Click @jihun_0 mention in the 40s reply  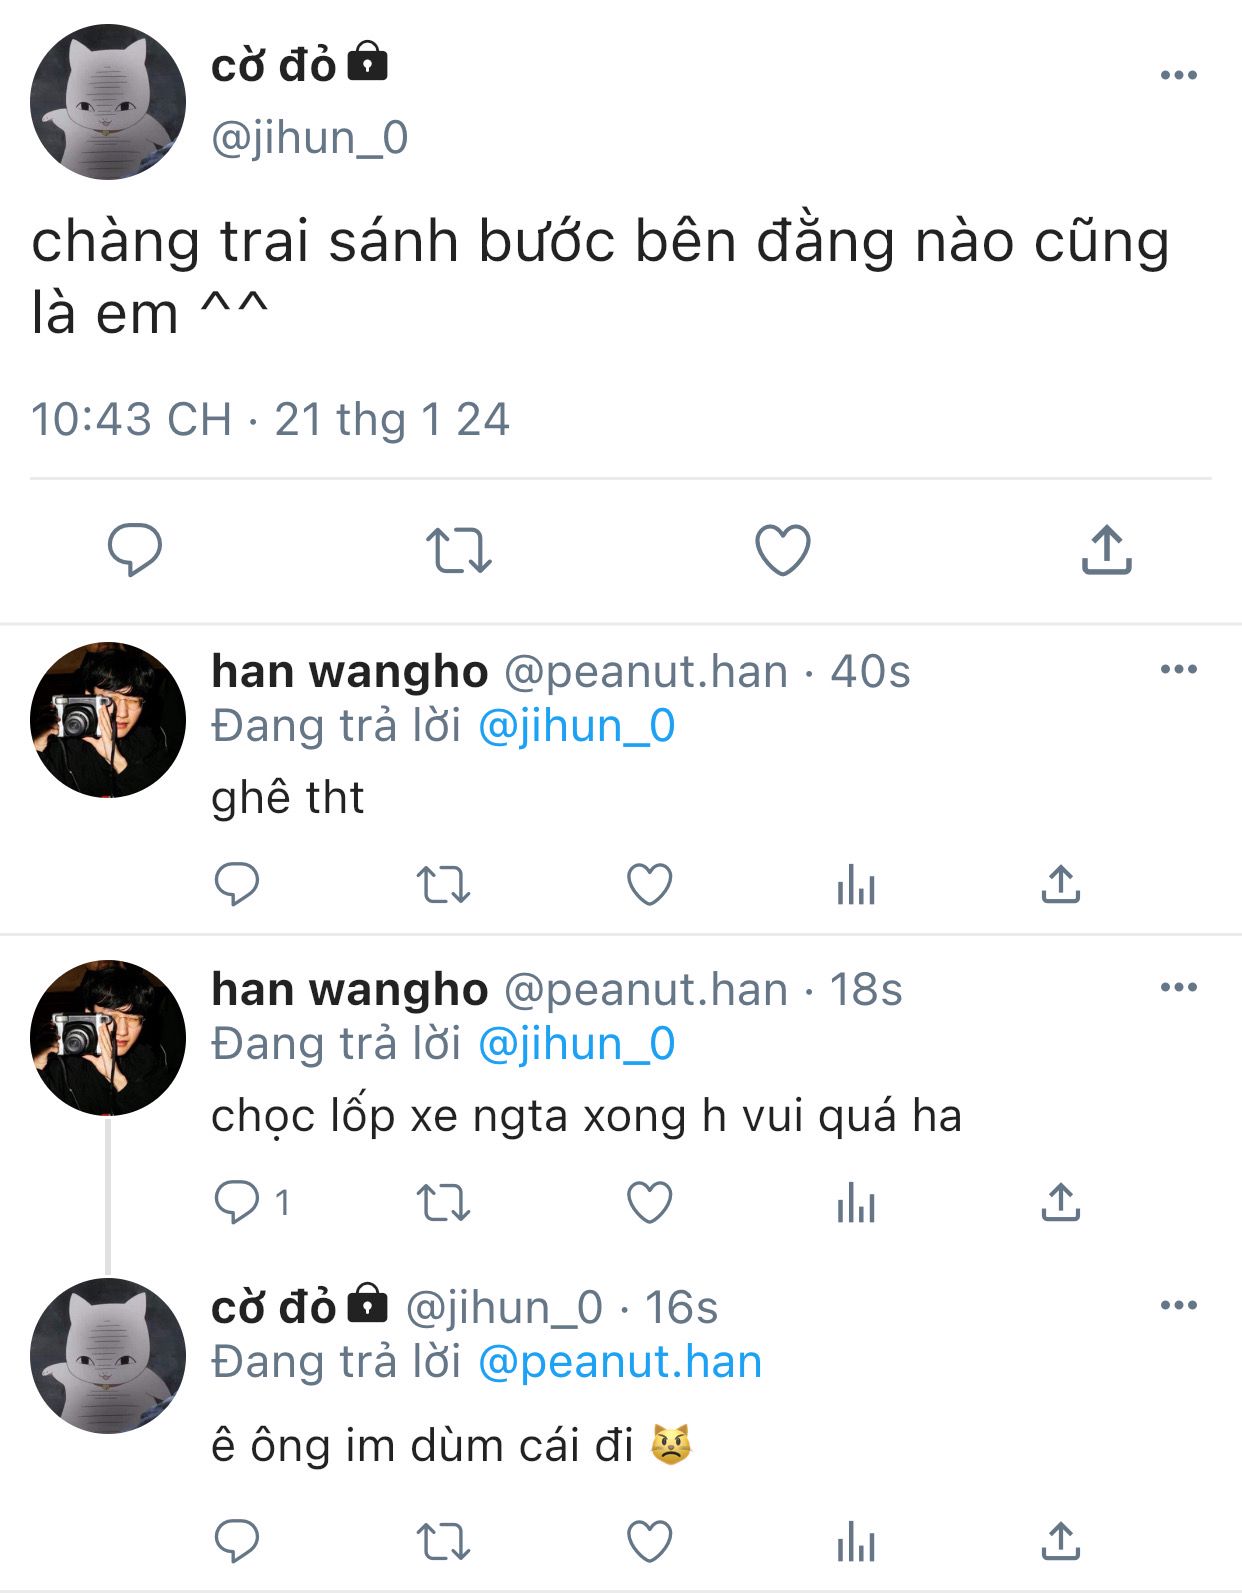(577, 726)
